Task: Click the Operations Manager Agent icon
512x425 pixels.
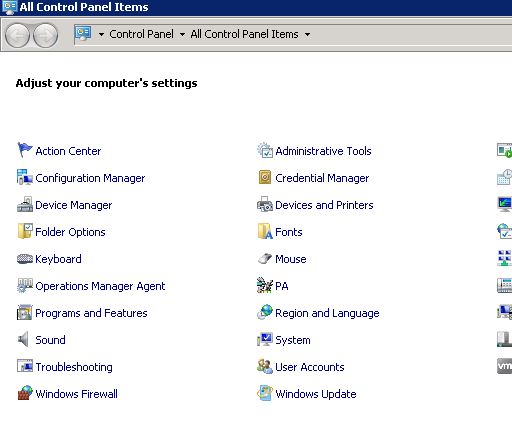Action: click(x=25, y=286)
